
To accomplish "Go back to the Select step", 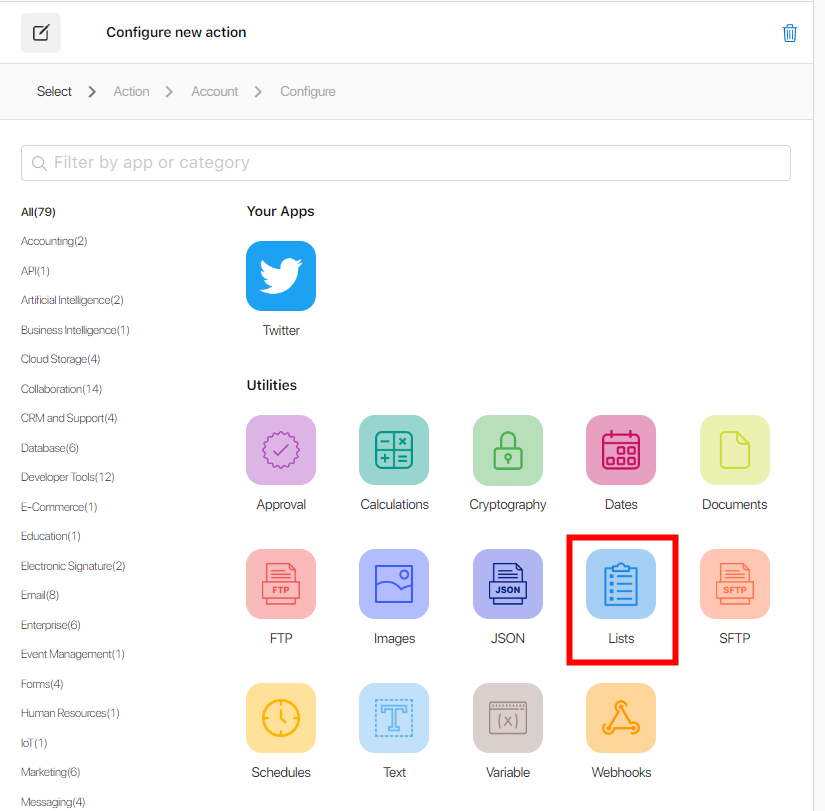I will (54, 91).
